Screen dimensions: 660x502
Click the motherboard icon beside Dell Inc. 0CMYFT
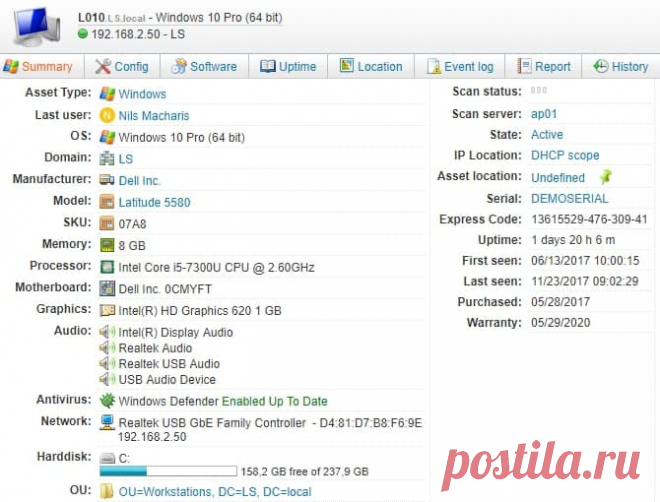(107, 289)
